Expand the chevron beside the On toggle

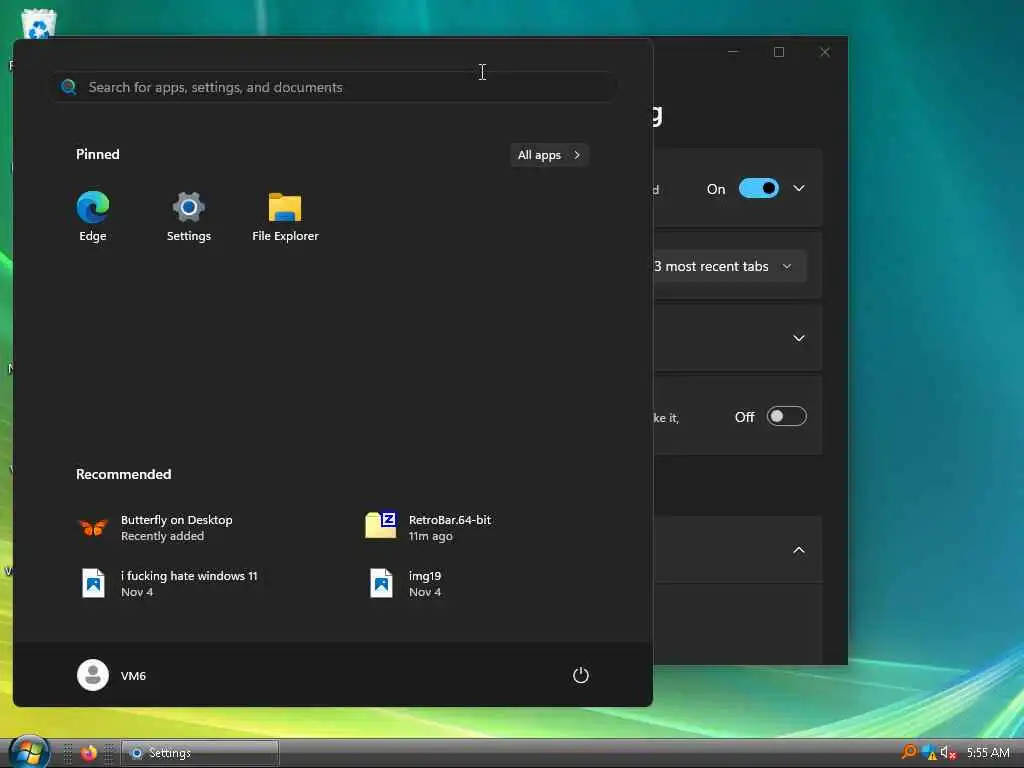tap(799, 188)
